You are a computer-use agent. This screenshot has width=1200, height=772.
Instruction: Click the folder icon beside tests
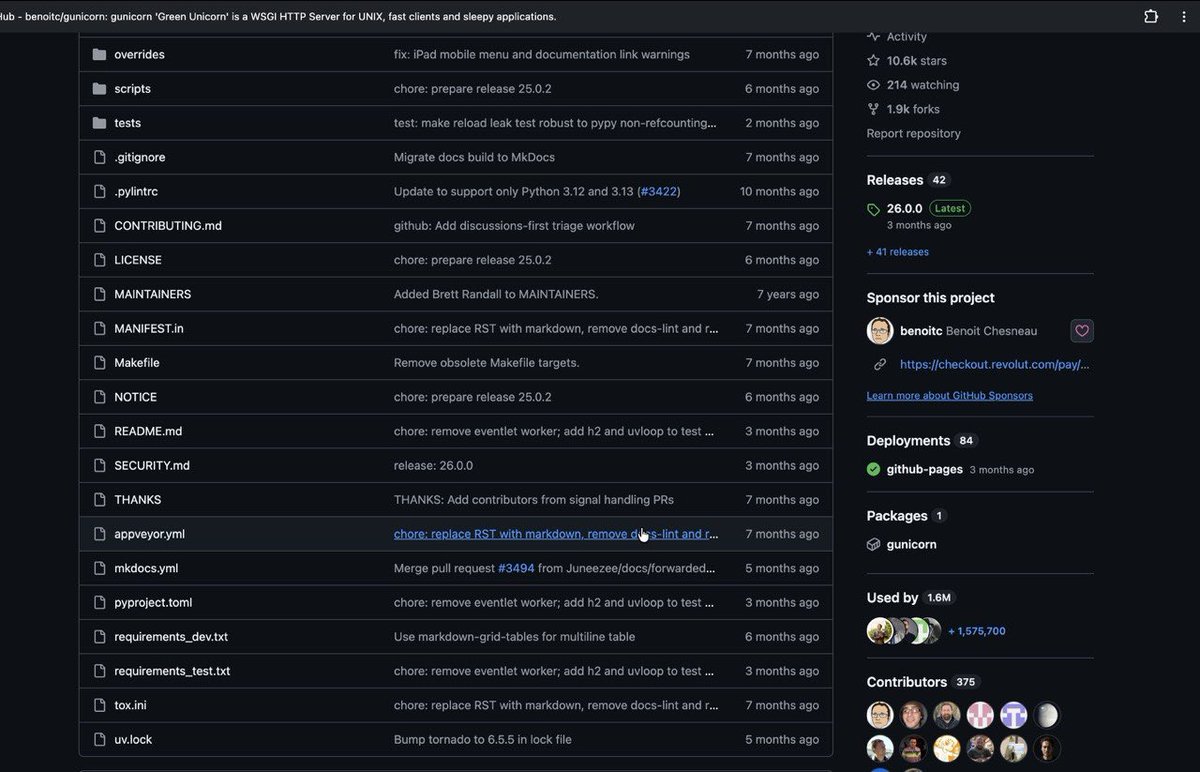(x=99, y=123)
